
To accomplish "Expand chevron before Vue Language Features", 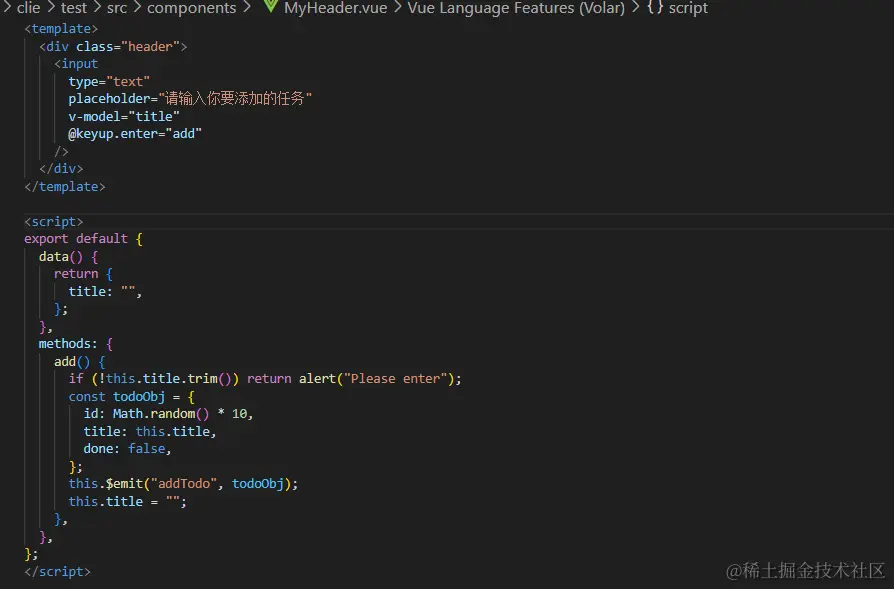I will pos(397,7).
